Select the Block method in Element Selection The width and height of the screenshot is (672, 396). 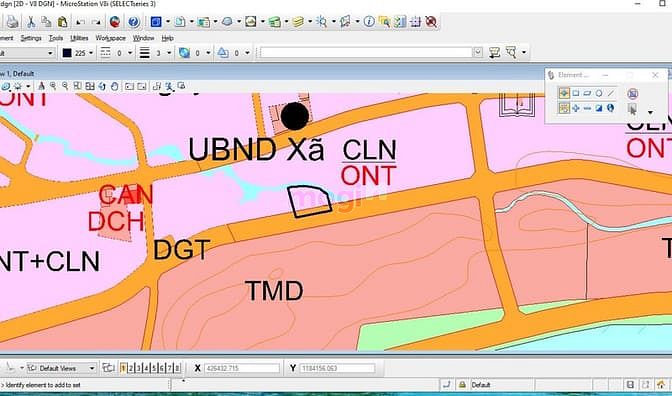[576, 93]
